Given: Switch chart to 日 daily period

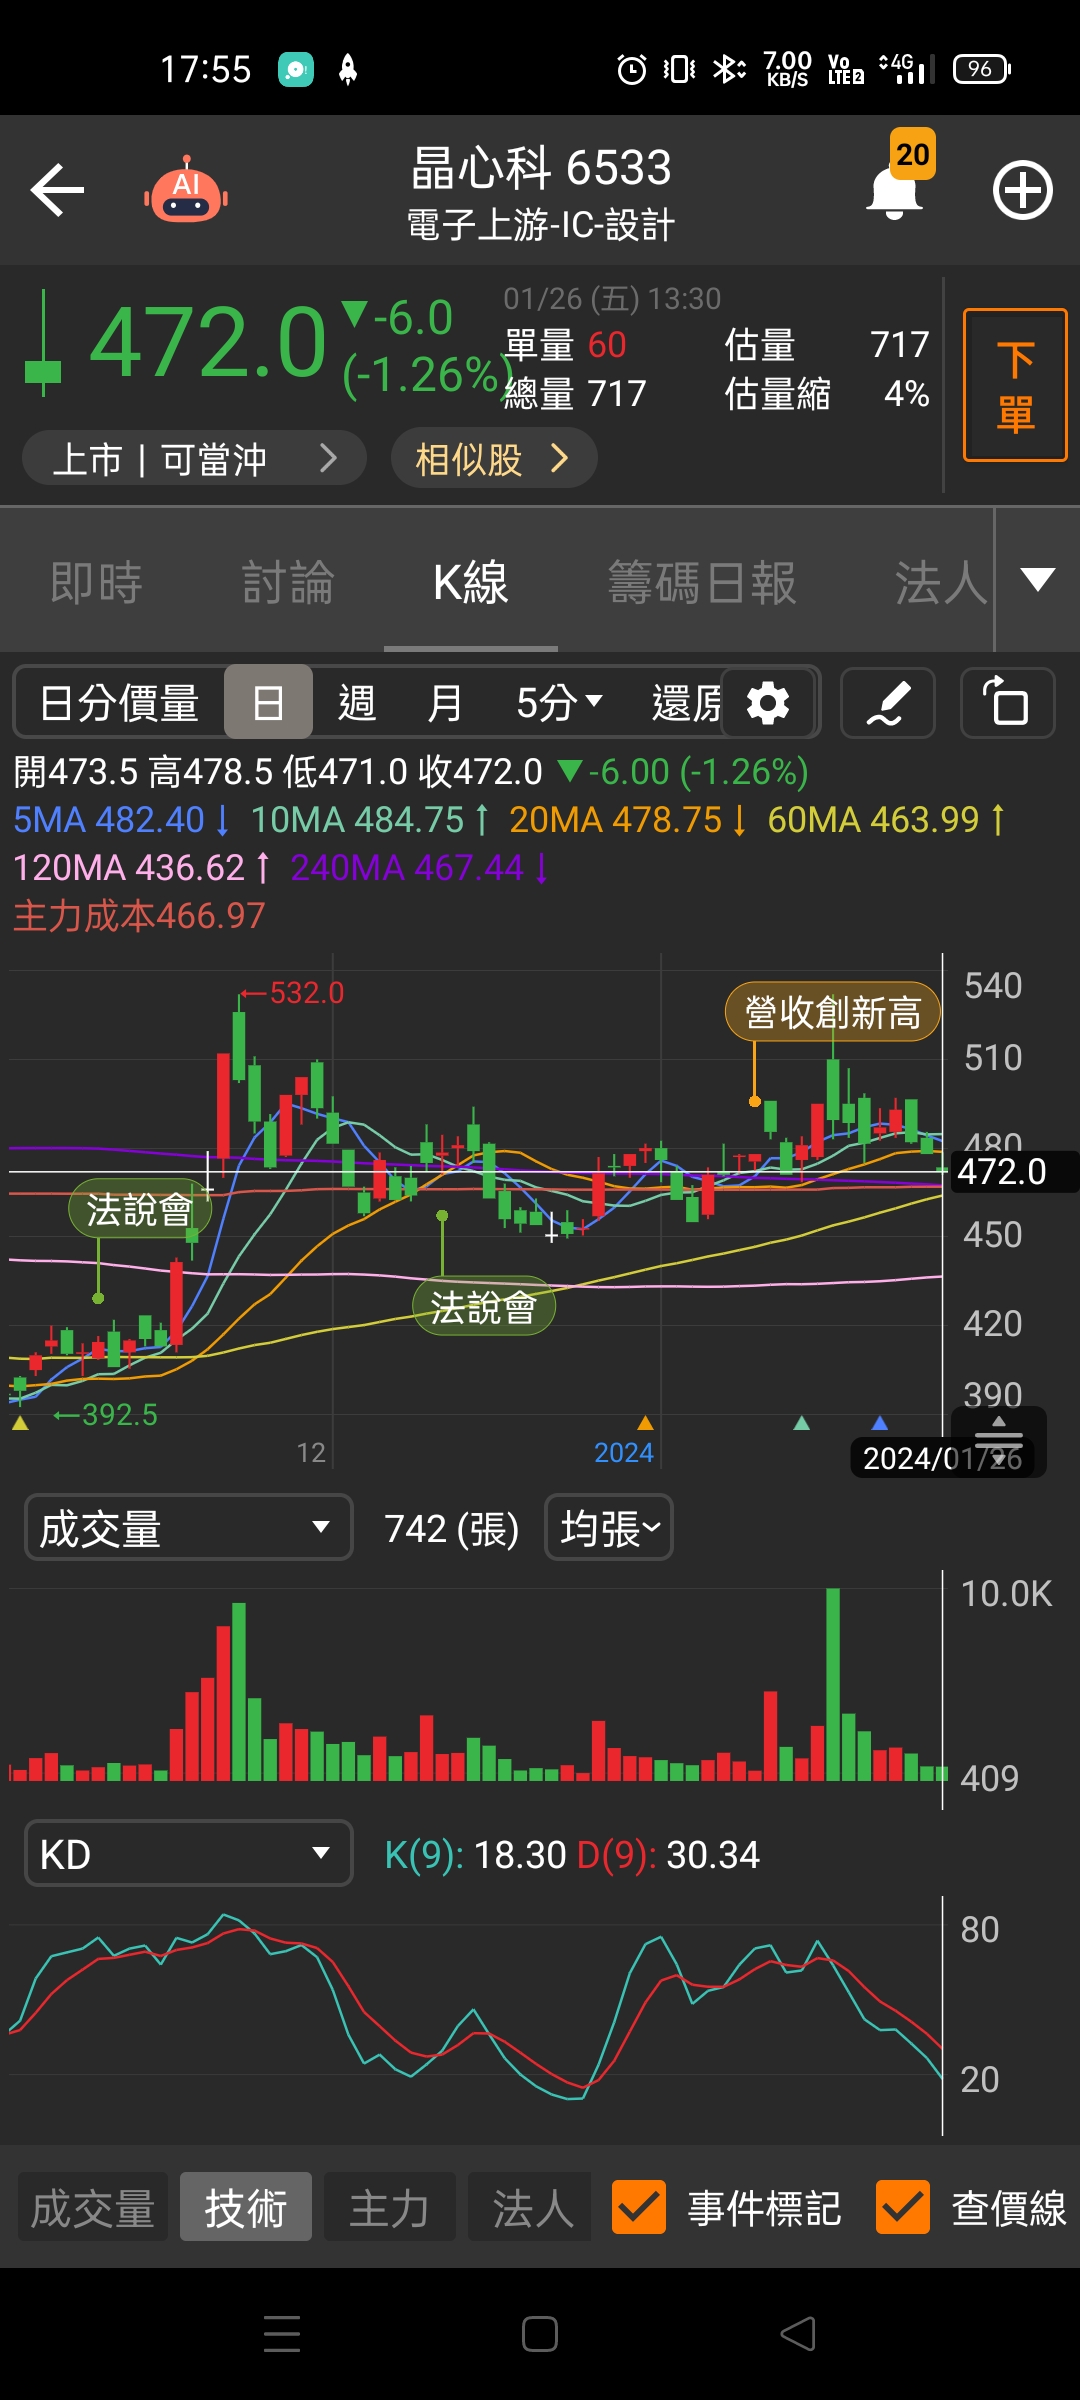Looking at the screenshot, I should click(x=268, y=703).
